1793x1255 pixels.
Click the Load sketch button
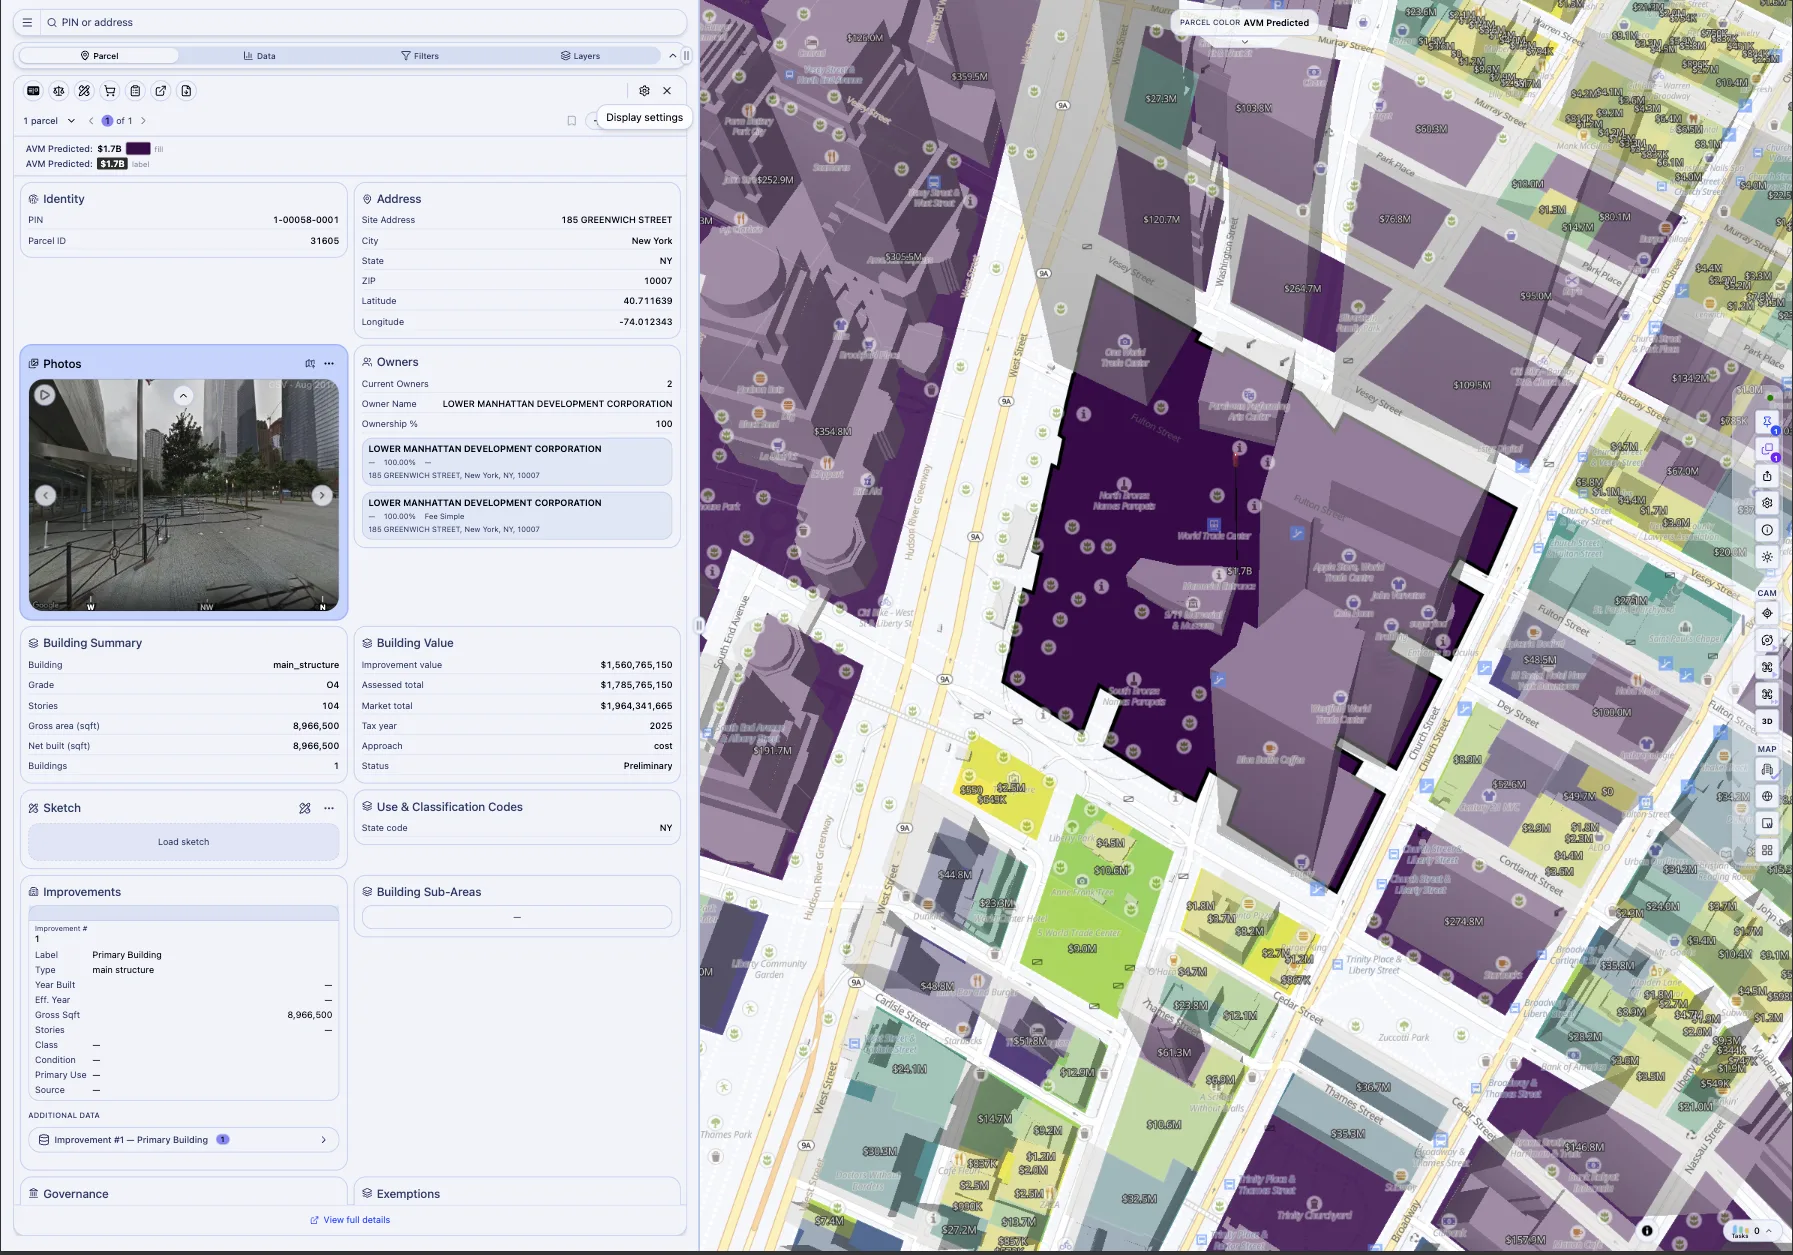[x=183, y=842]
